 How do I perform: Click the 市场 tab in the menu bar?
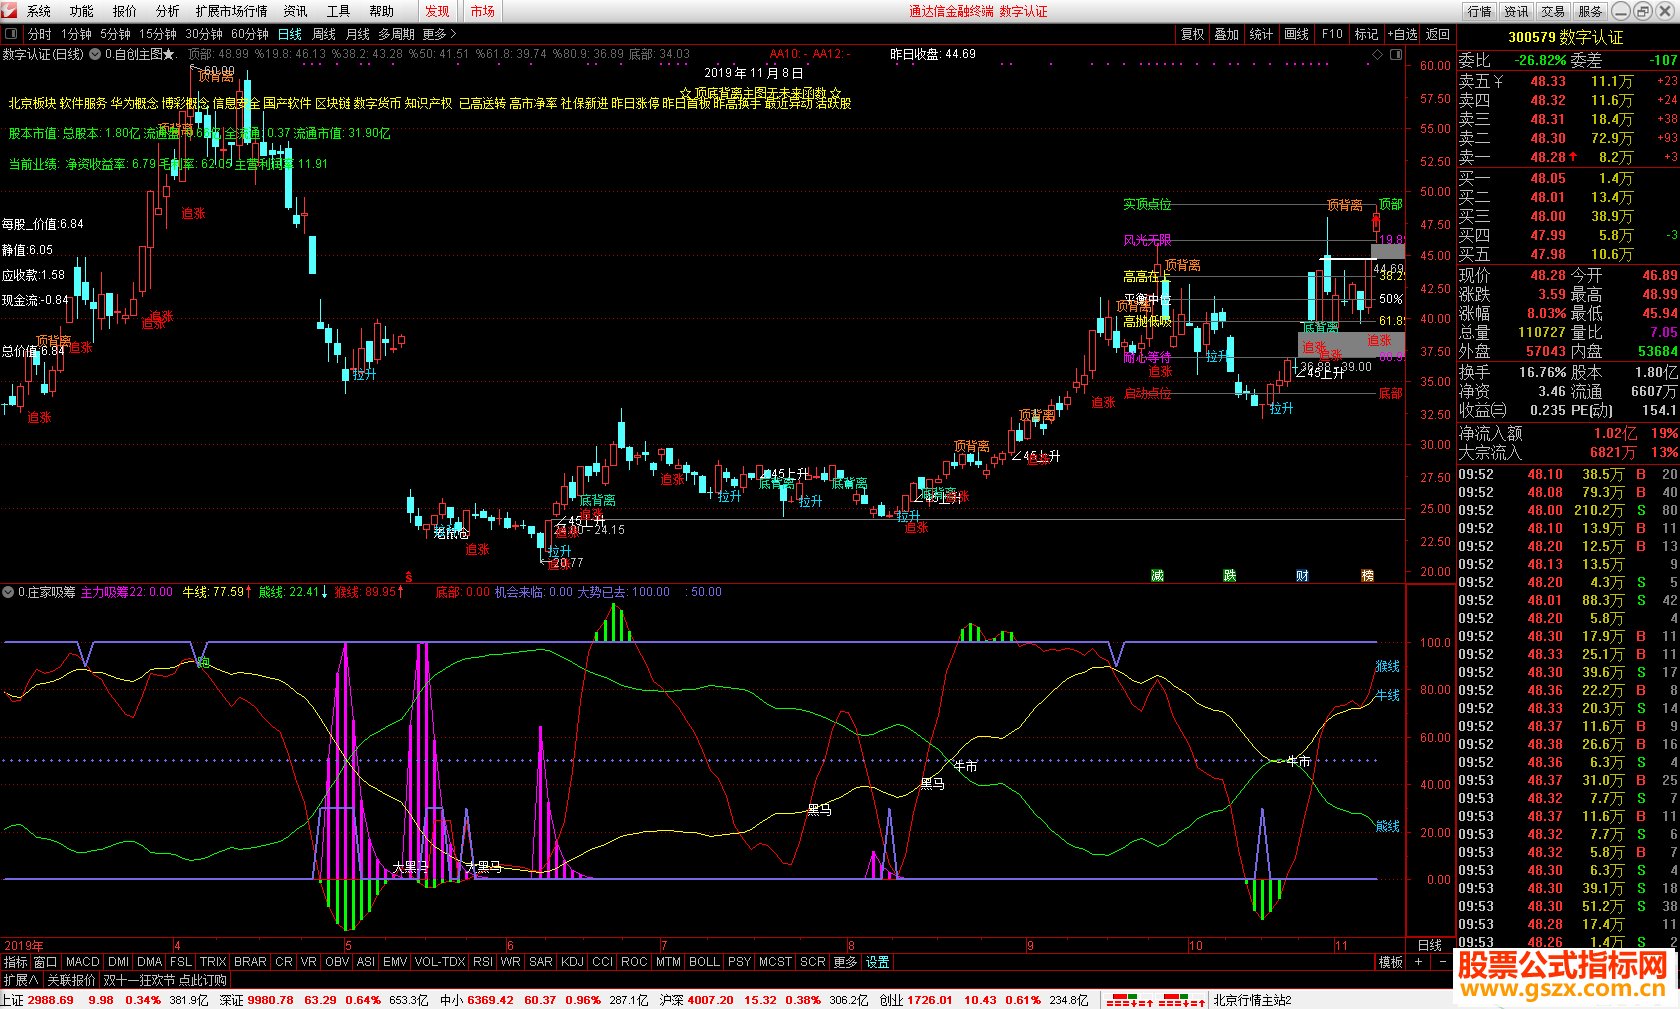[x=482, y=11]
